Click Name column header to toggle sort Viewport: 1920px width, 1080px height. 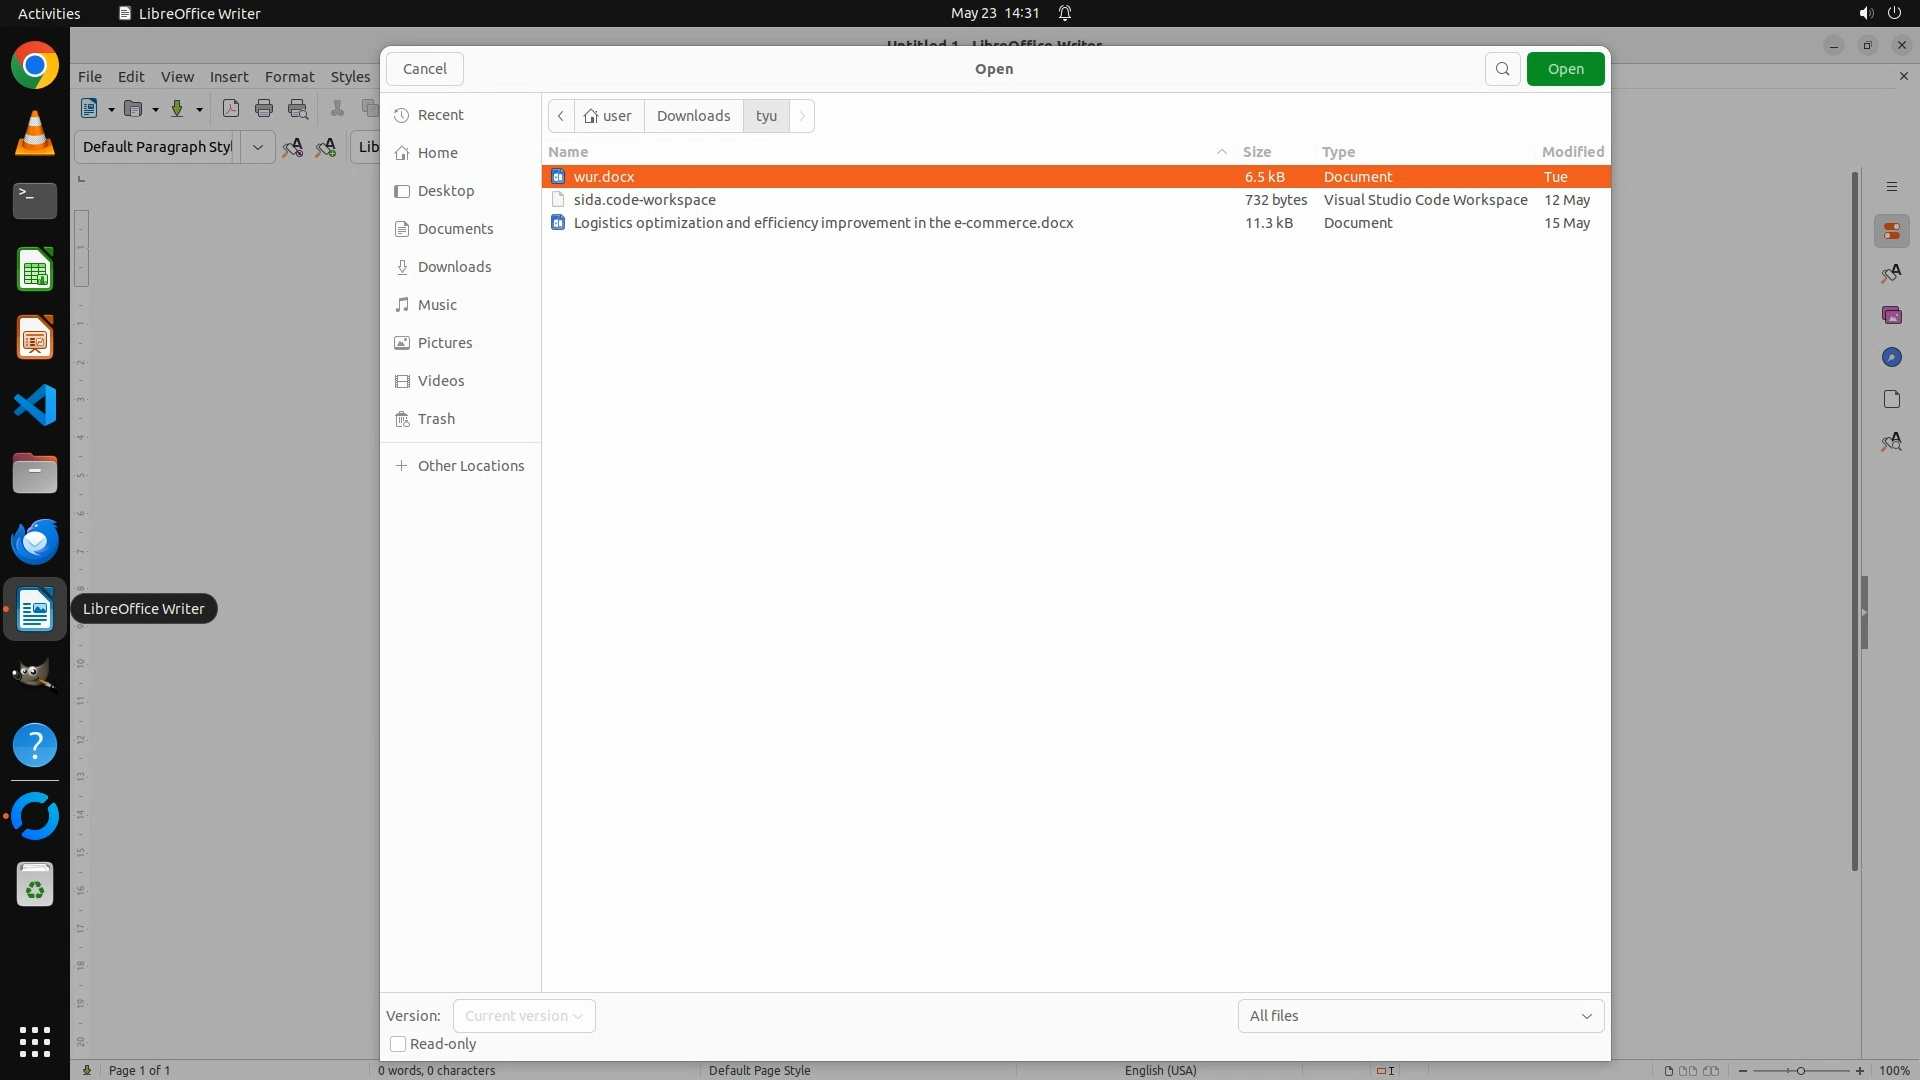[x=568, y=152]
